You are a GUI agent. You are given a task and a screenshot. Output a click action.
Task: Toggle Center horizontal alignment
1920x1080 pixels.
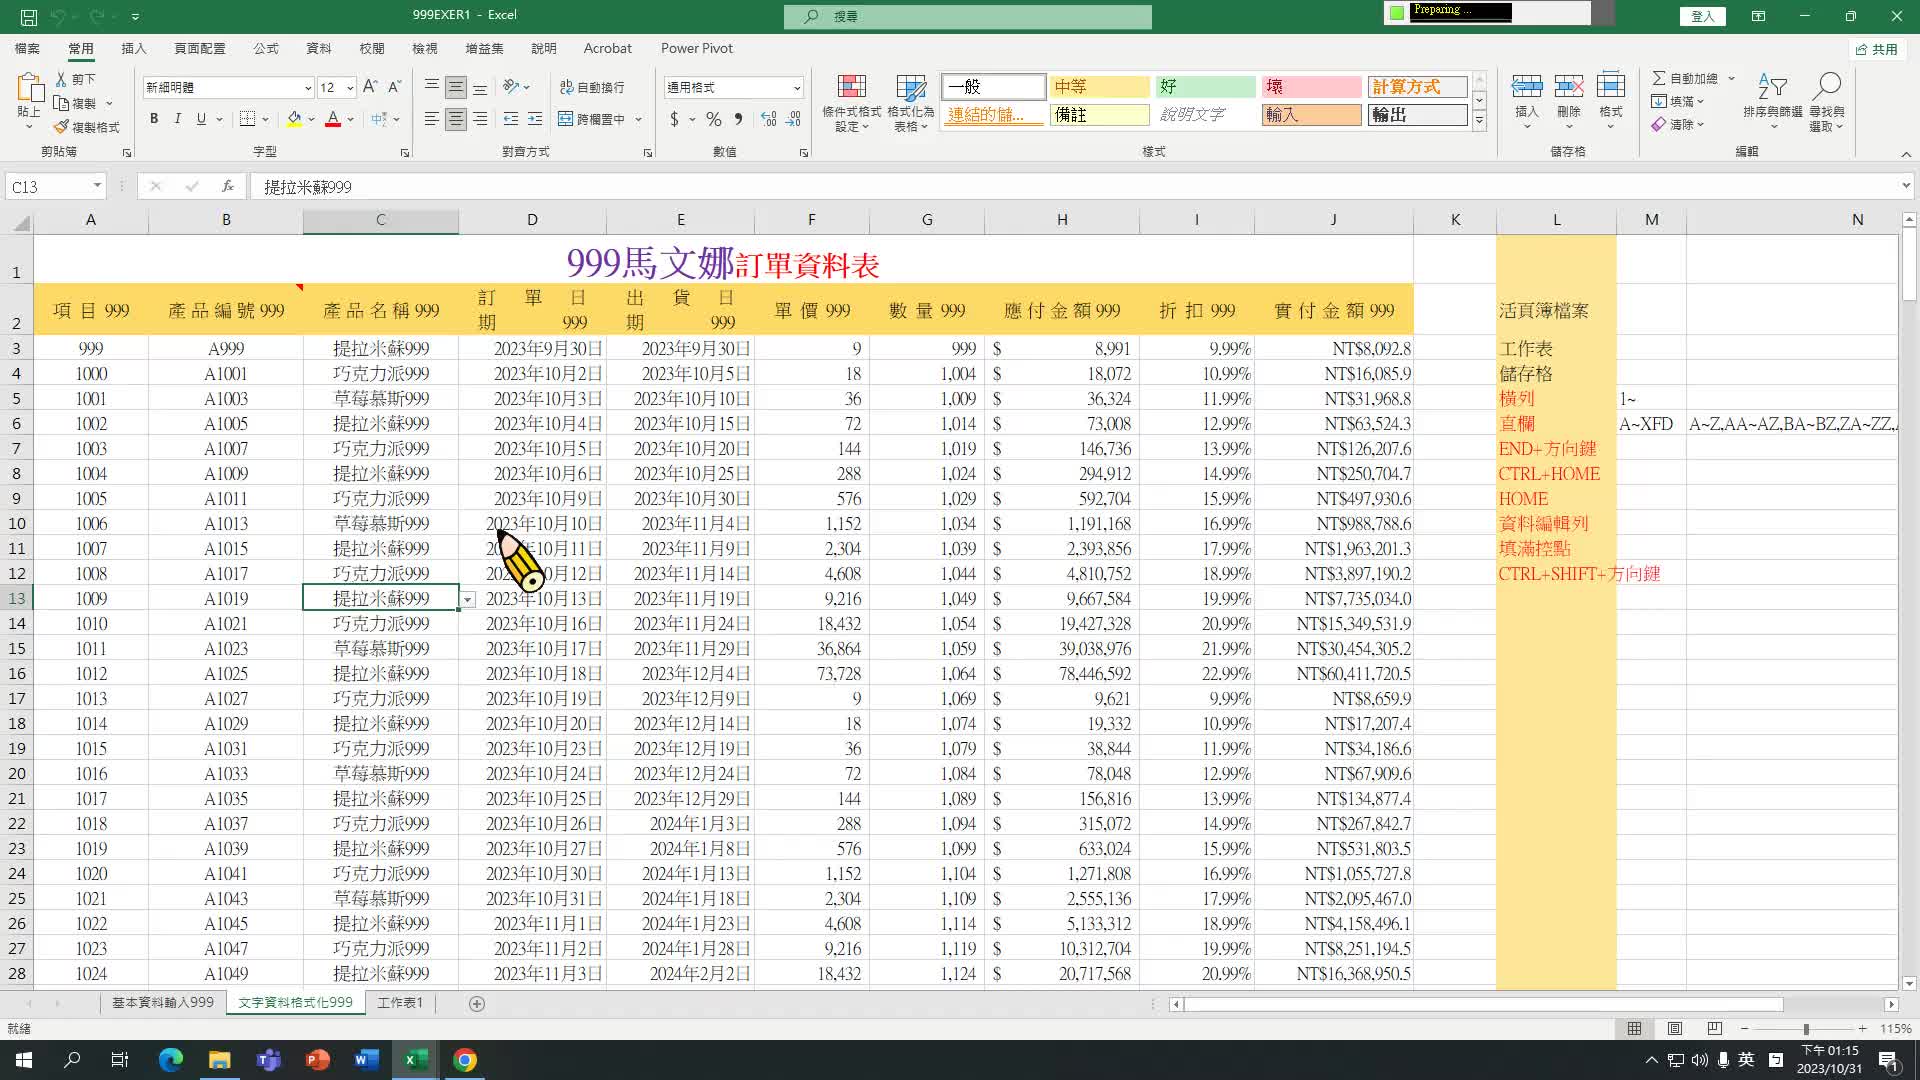456,119
